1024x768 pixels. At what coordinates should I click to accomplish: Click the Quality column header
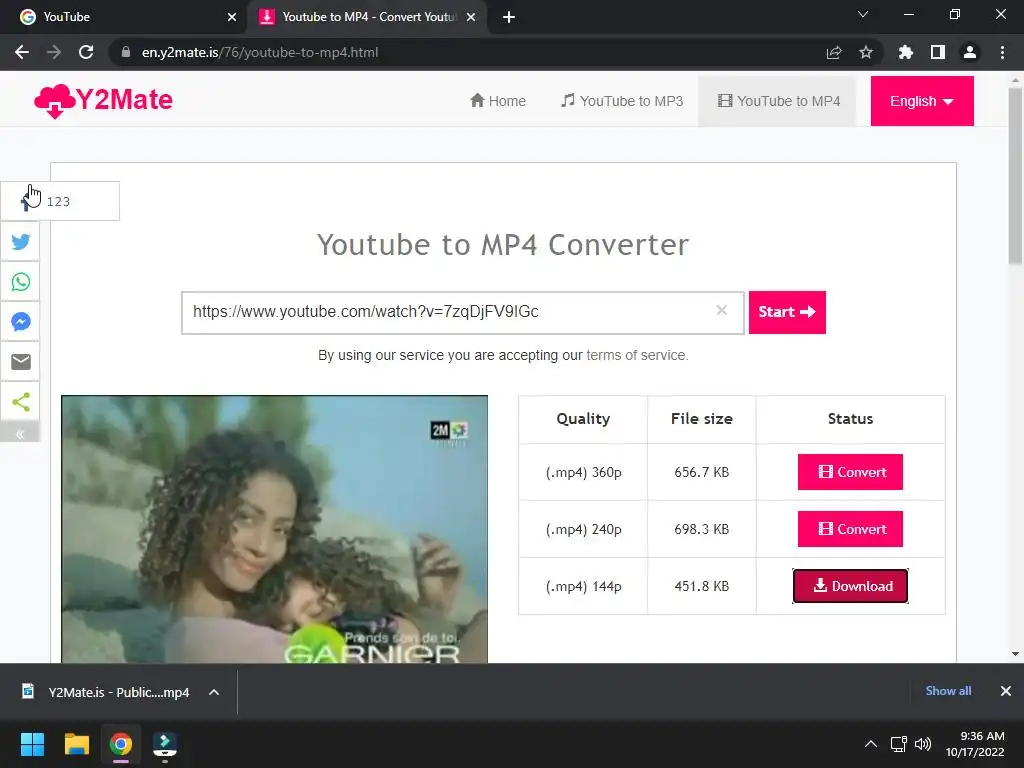click(x=583, y=419)
